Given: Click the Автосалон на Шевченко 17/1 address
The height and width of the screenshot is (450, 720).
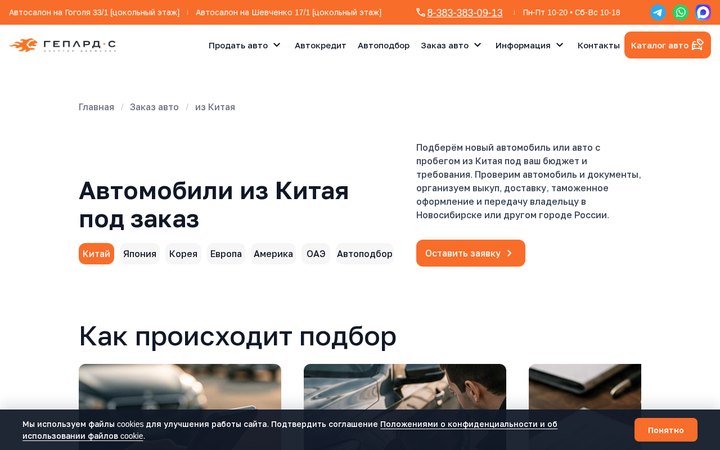Looking at the screenshot, I should point(288,12).
